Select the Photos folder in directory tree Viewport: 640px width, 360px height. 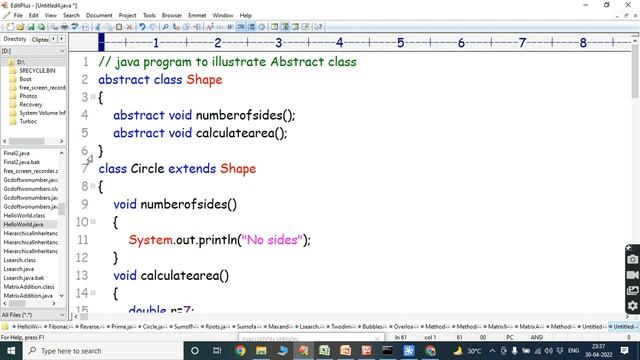(28, 96)
